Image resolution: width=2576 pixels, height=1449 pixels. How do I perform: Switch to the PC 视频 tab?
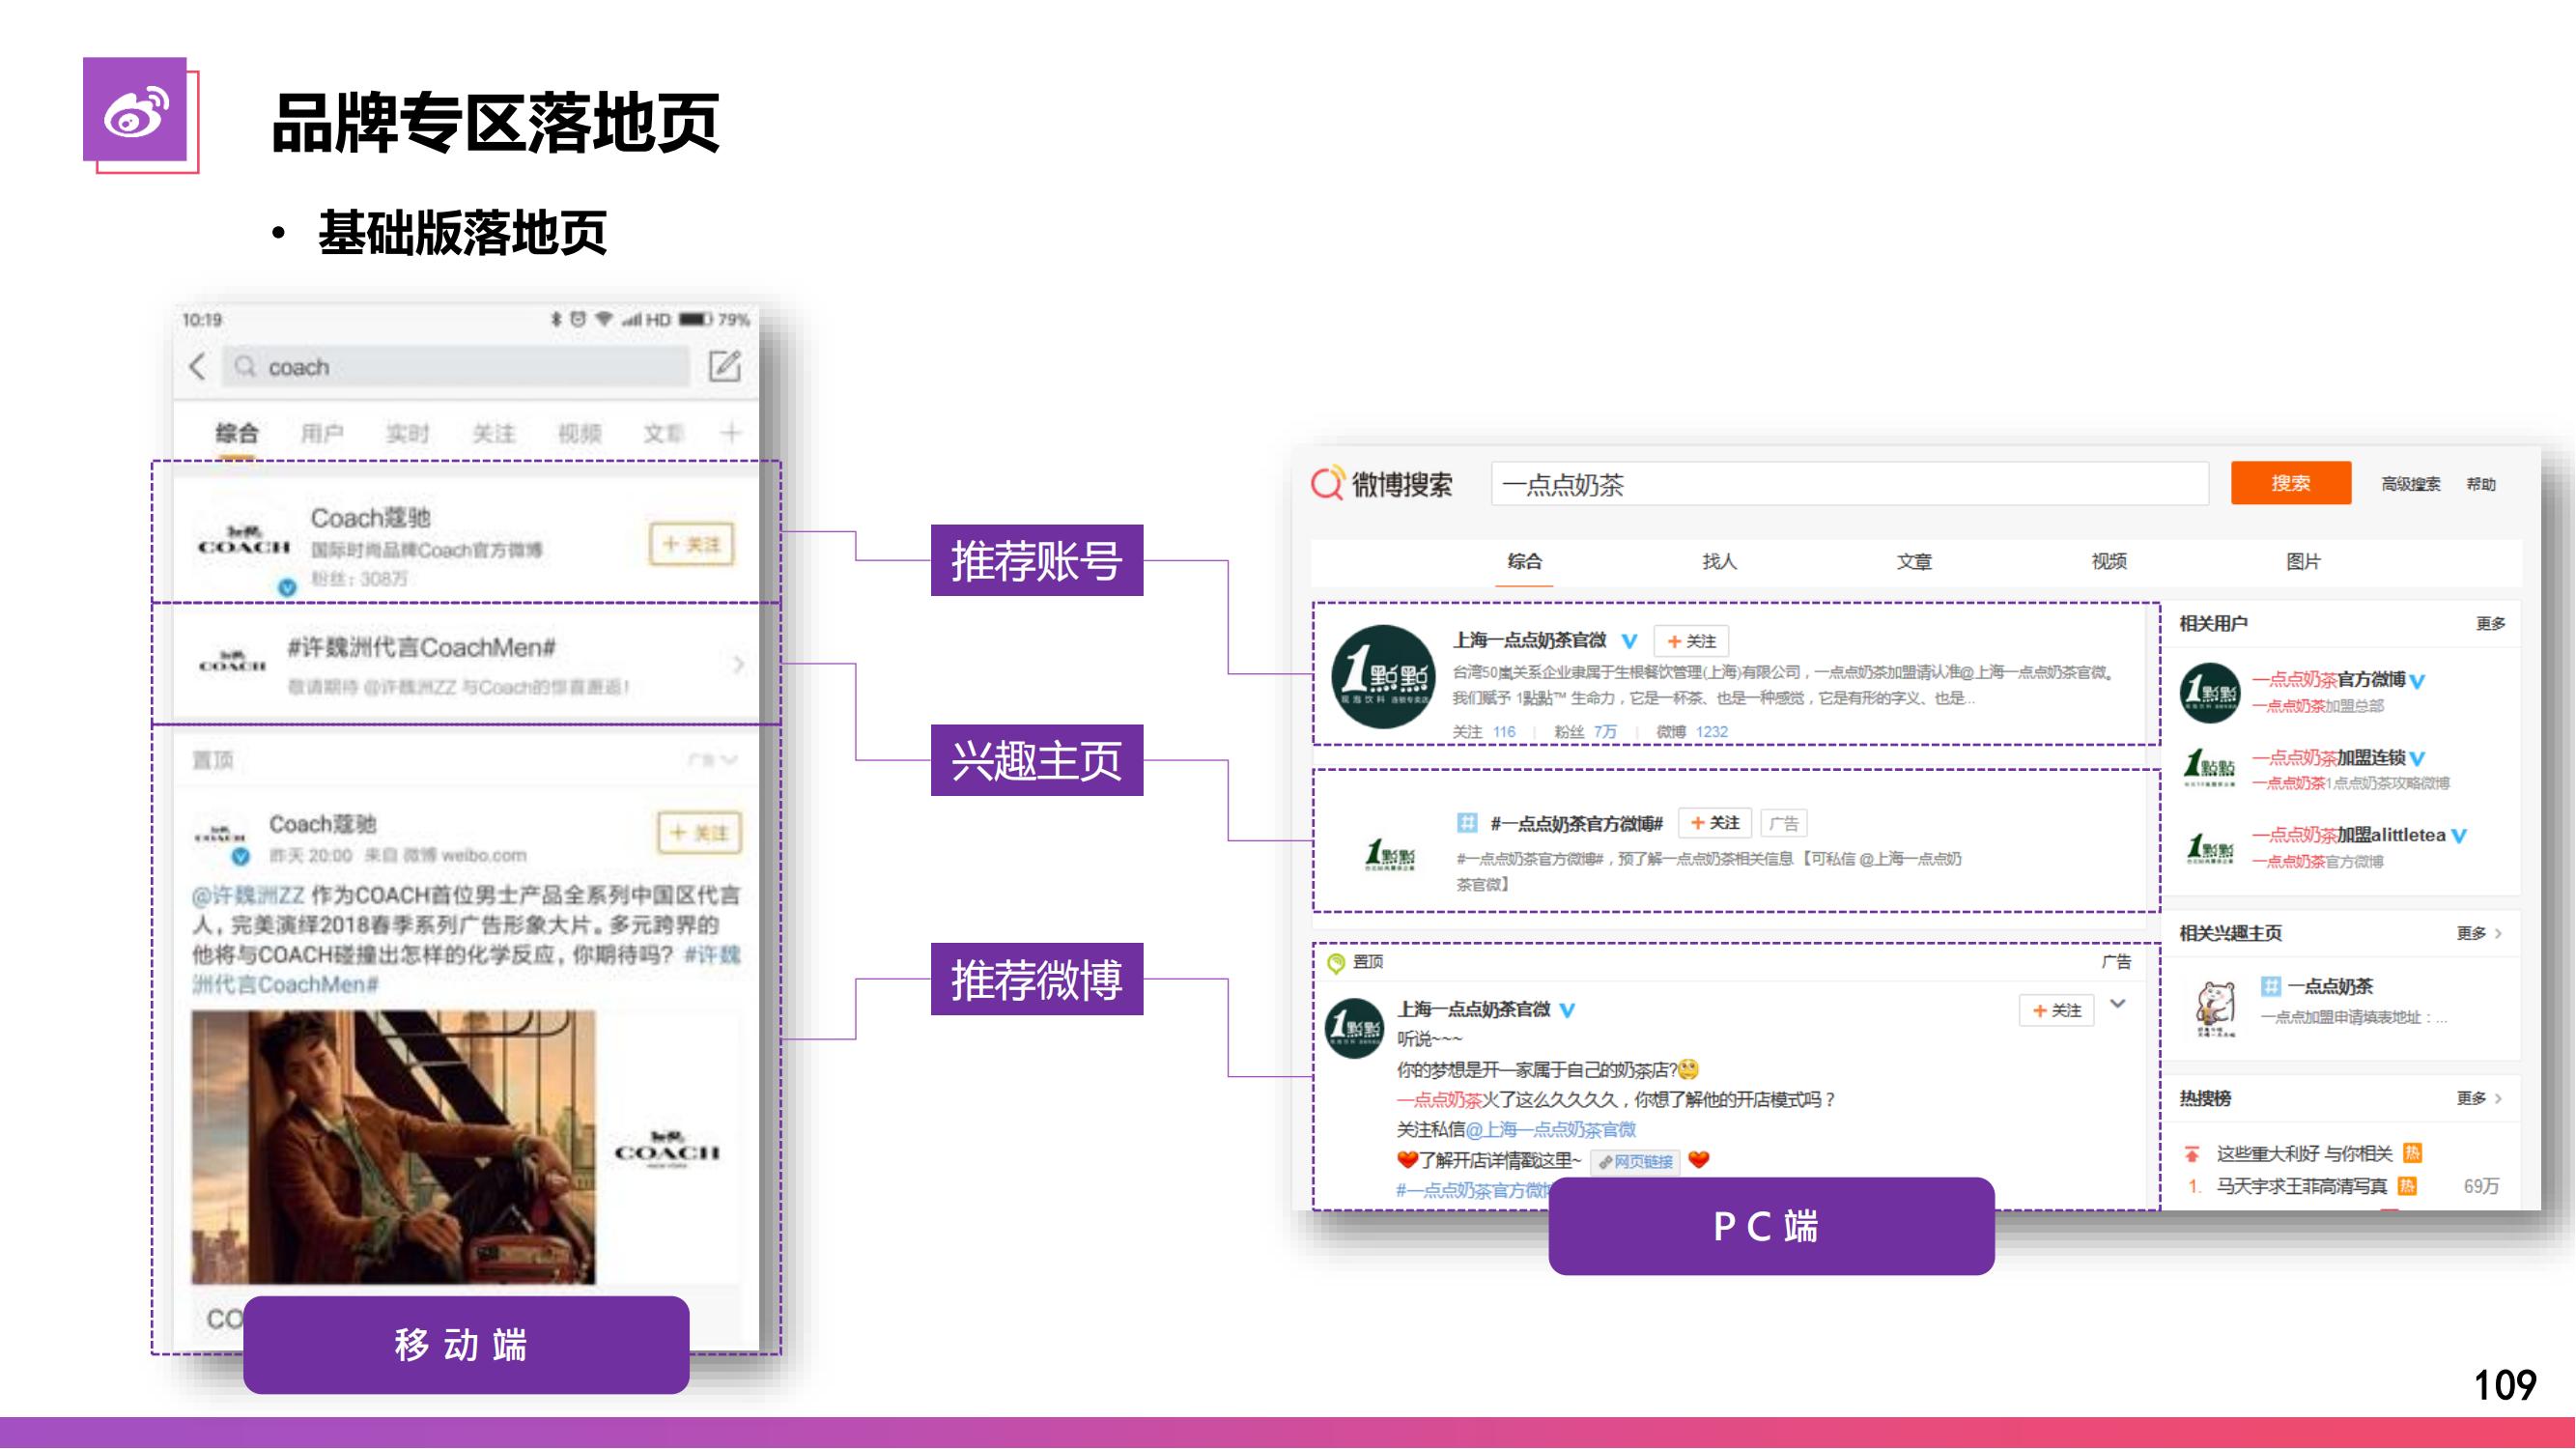2109,561
